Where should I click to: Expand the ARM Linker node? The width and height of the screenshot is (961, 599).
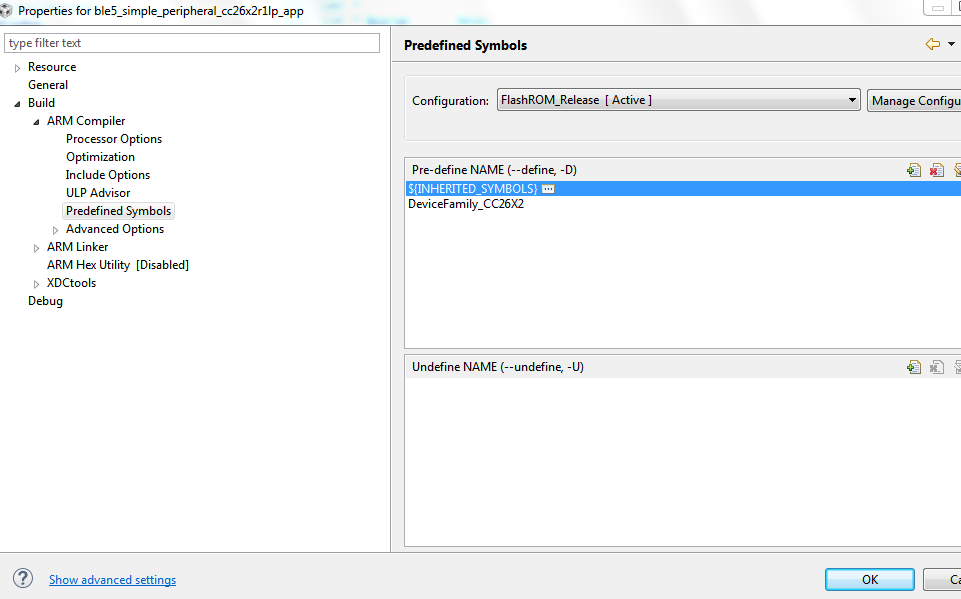[37, 248]
